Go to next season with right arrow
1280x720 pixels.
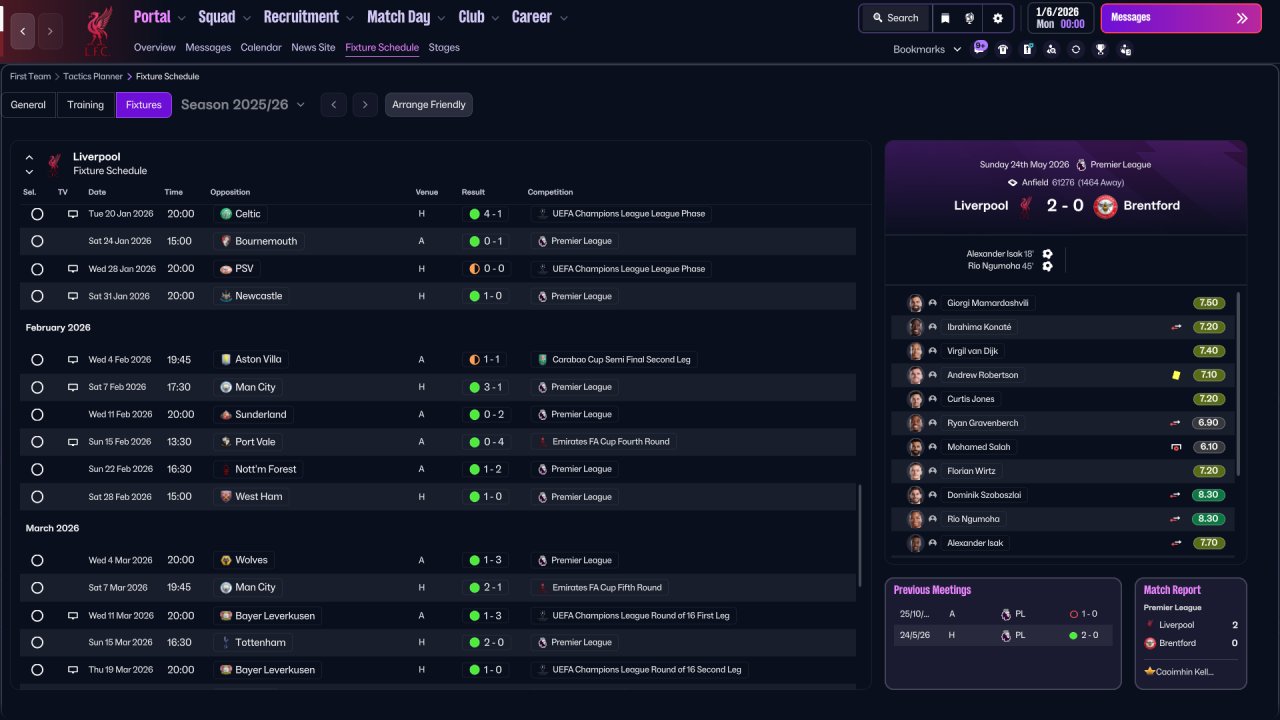coord(365,105)
